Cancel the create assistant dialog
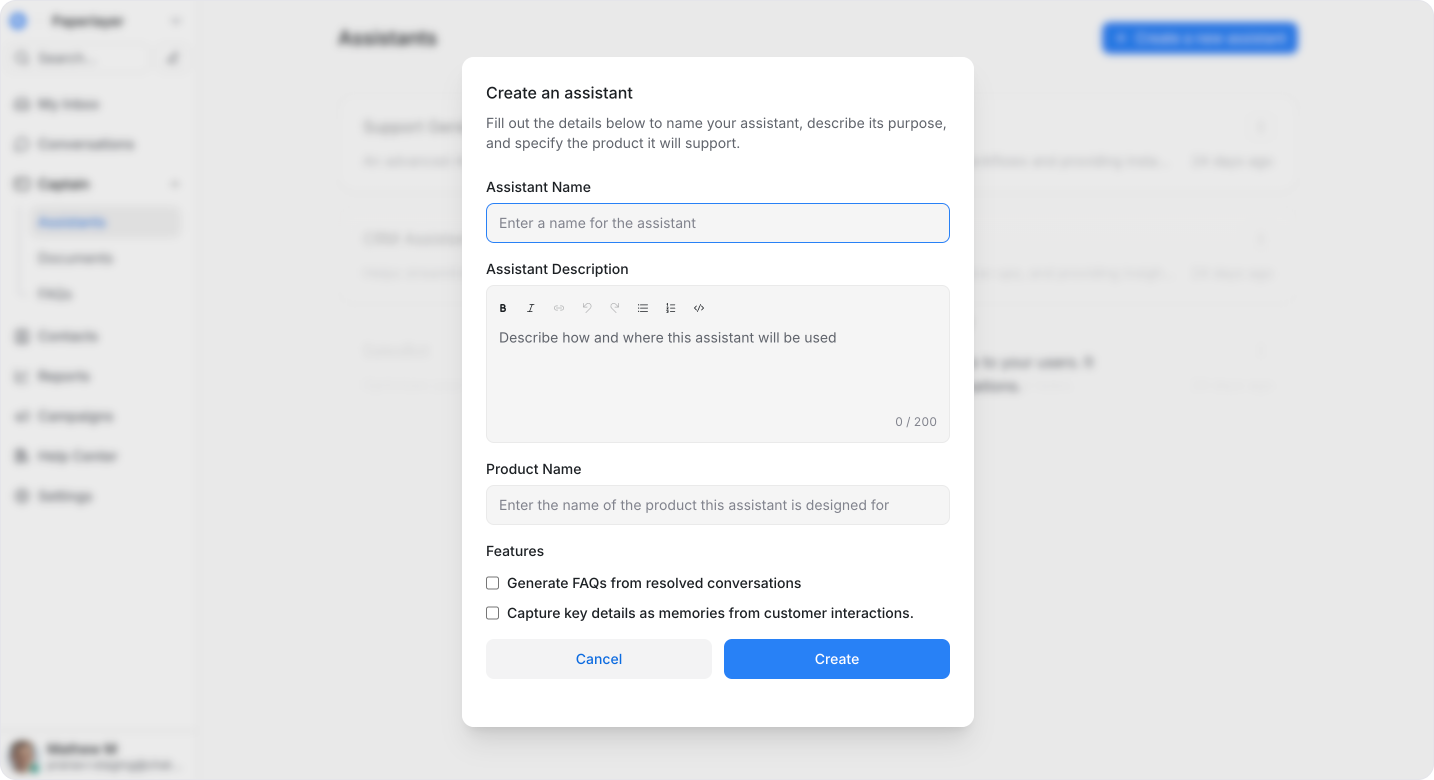This screenshot has height=780, width=1434. click(599, 659)
